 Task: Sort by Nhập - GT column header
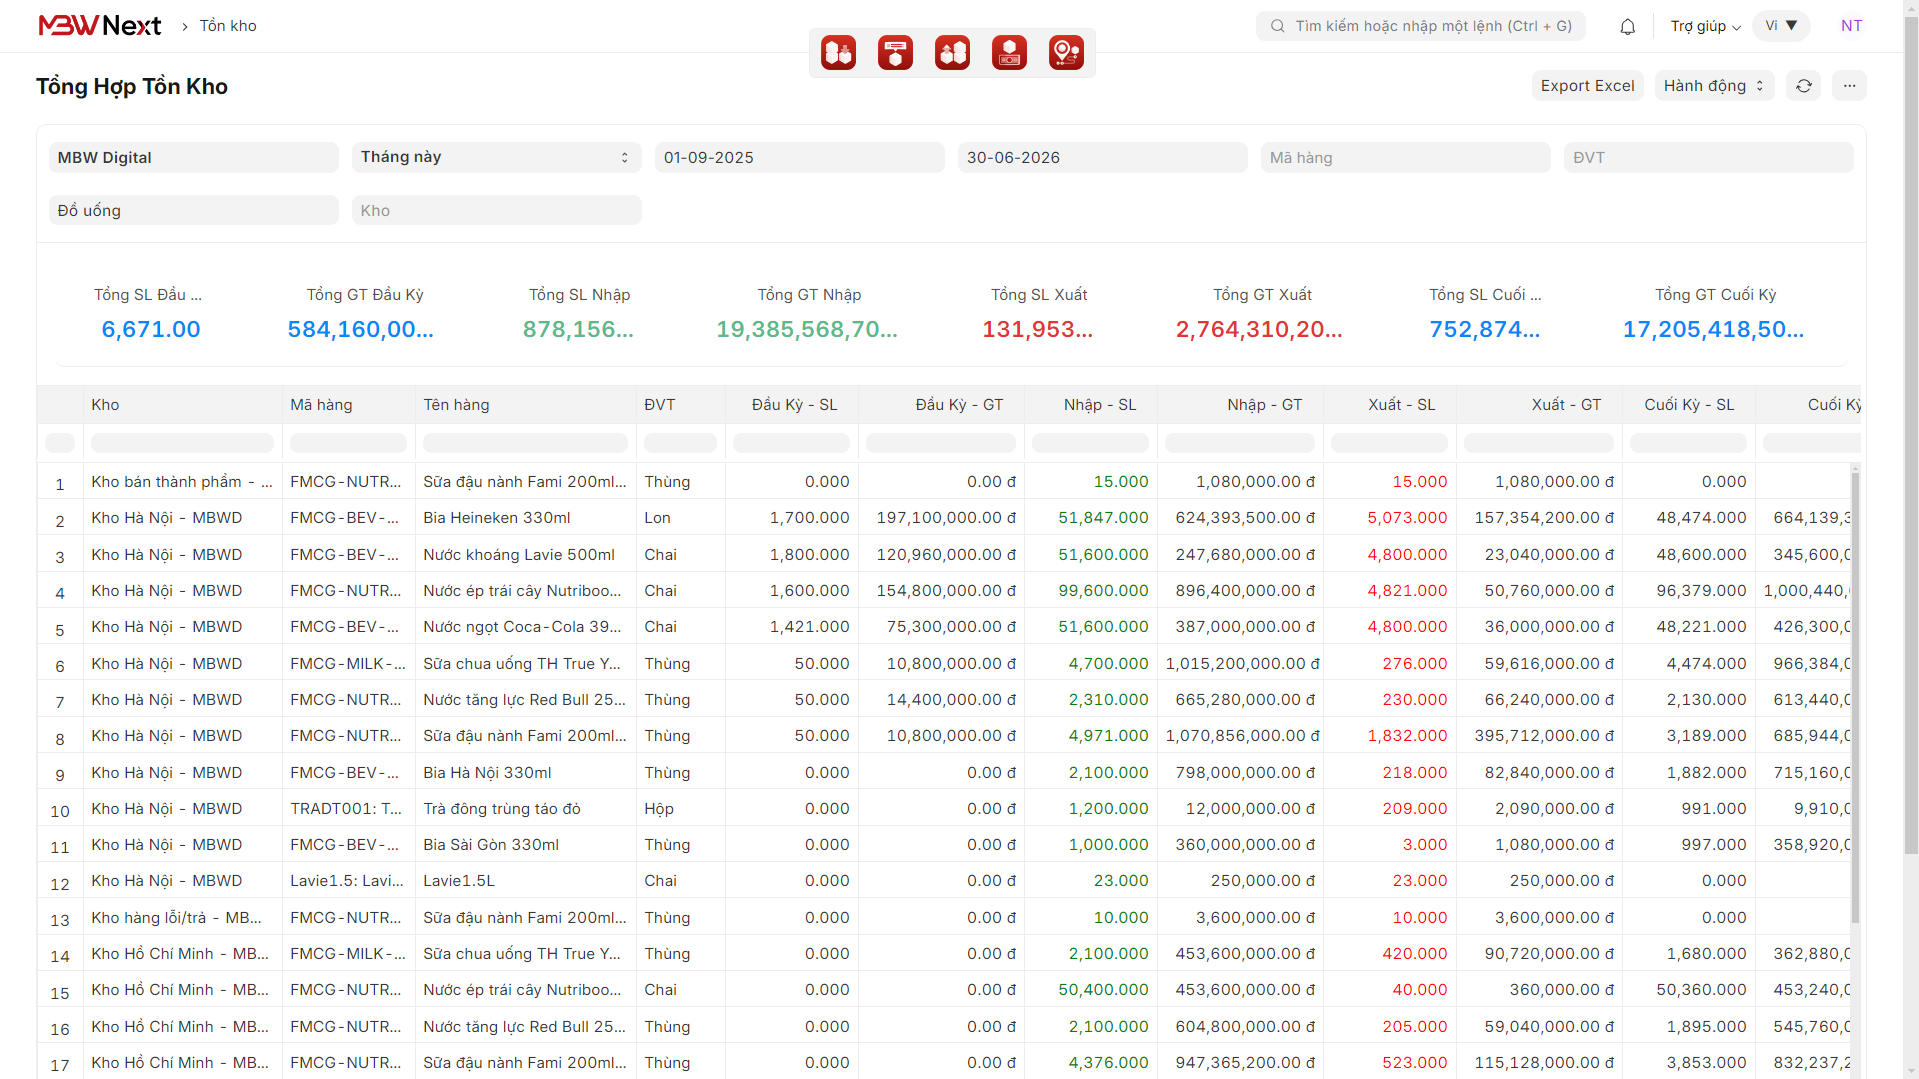pyautogui.click(x=1240, y=405)
